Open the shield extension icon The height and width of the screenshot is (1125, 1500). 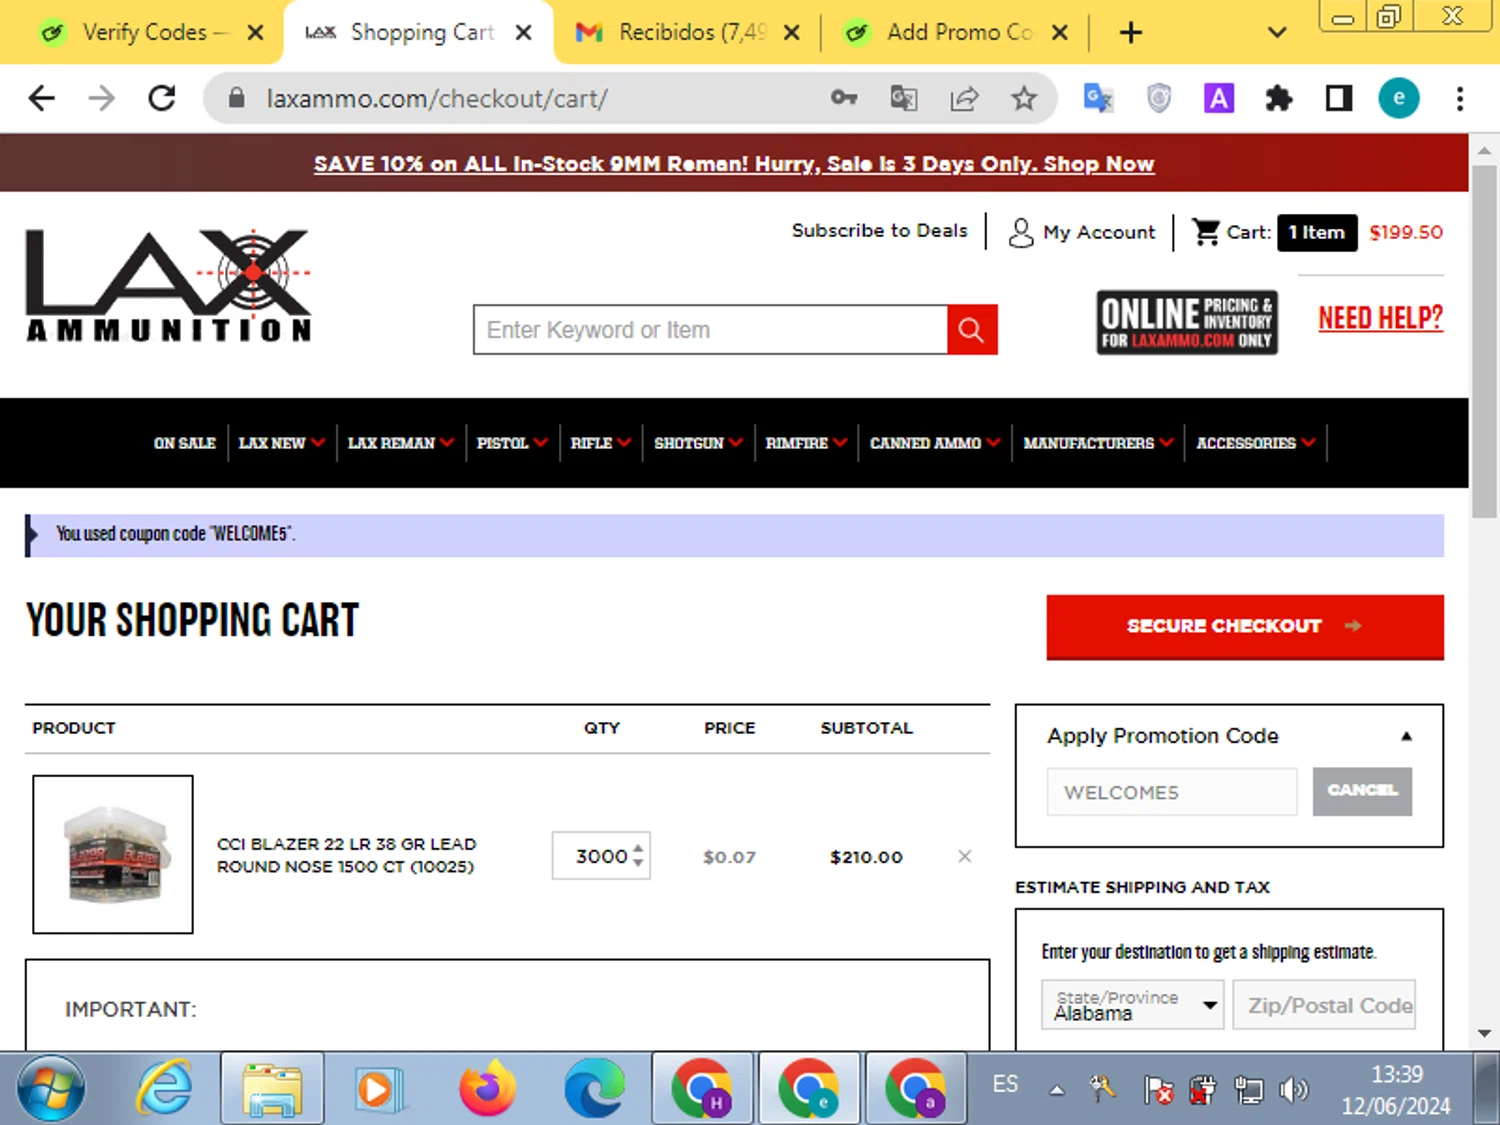pyautogui.click(x=1159, y=98)
